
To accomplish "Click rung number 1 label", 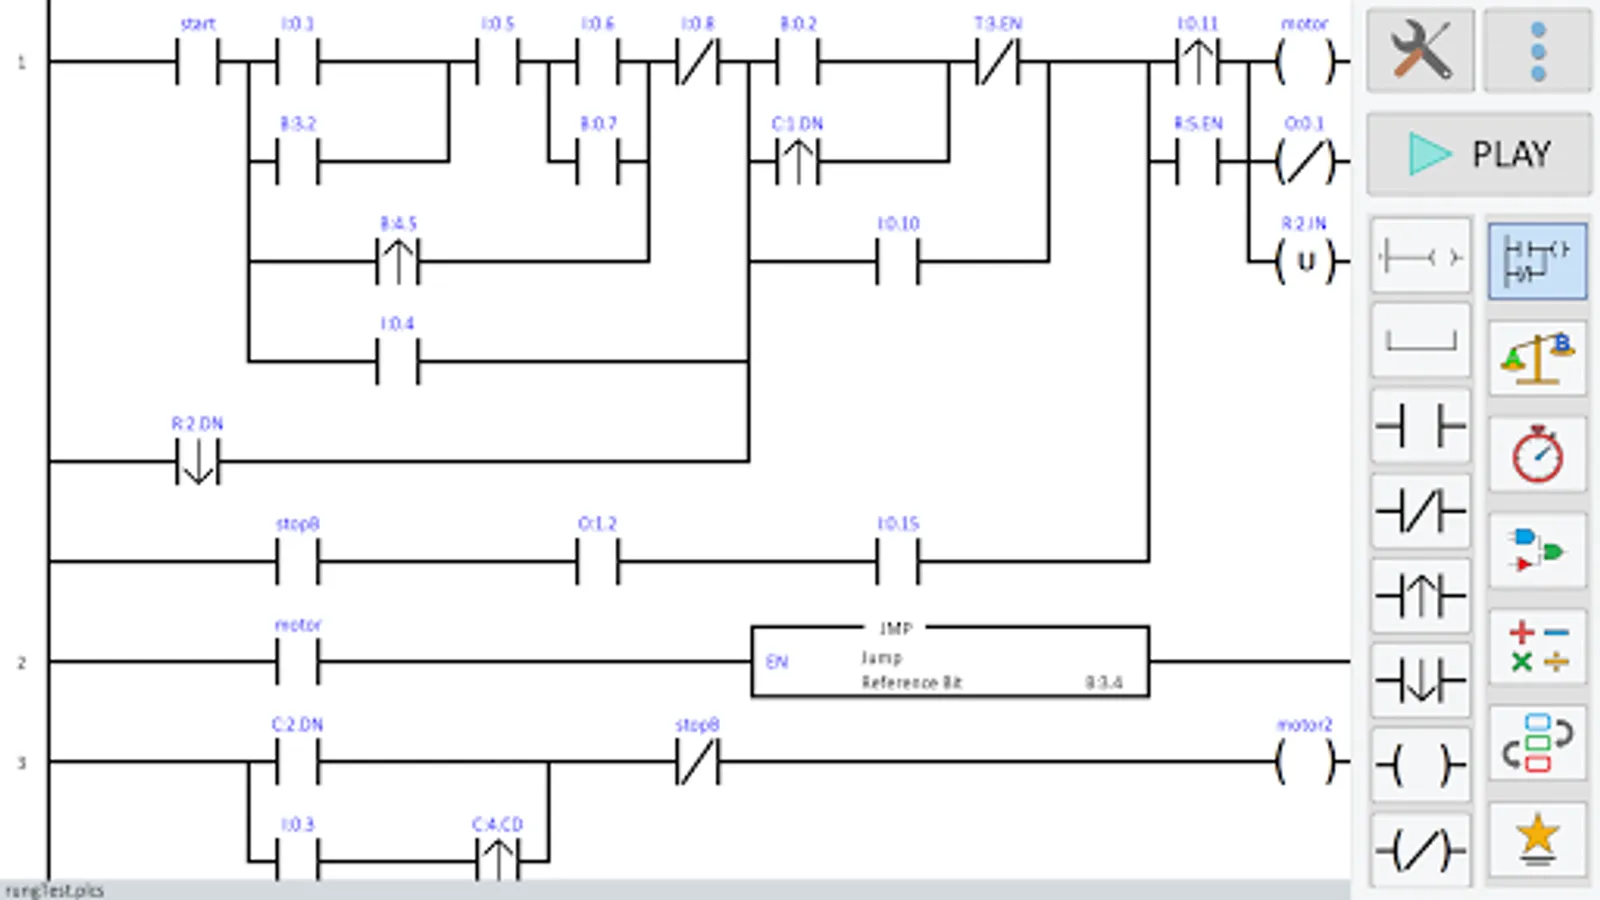I will click(x=21, y=62).
